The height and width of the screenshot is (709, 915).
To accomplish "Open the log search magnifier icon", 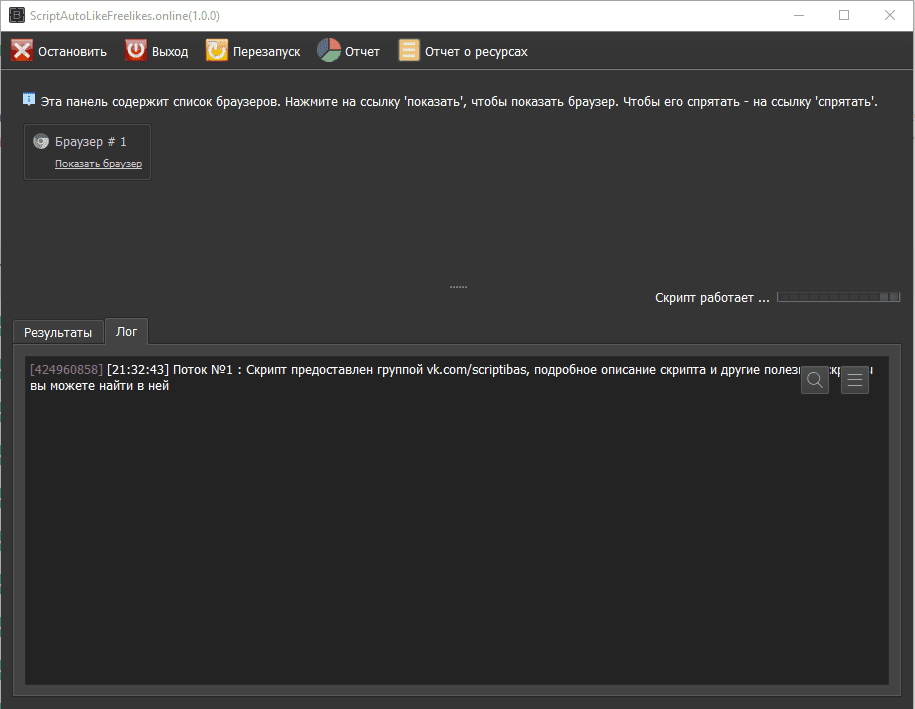I will 815,380.
